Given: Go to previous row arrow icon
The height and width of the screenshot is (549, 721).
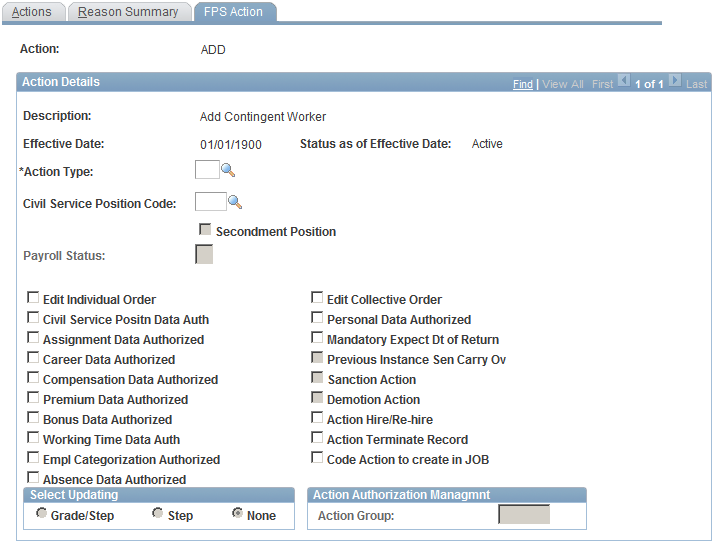Looking at the screenshot, I should tap(624, 80).
